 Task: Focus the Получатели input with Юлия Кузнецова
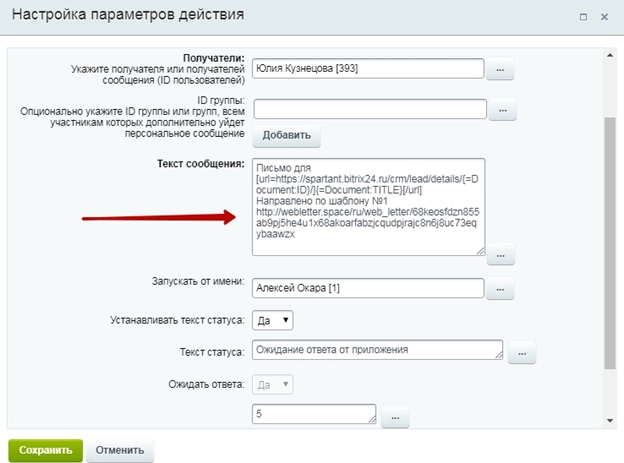368,68
